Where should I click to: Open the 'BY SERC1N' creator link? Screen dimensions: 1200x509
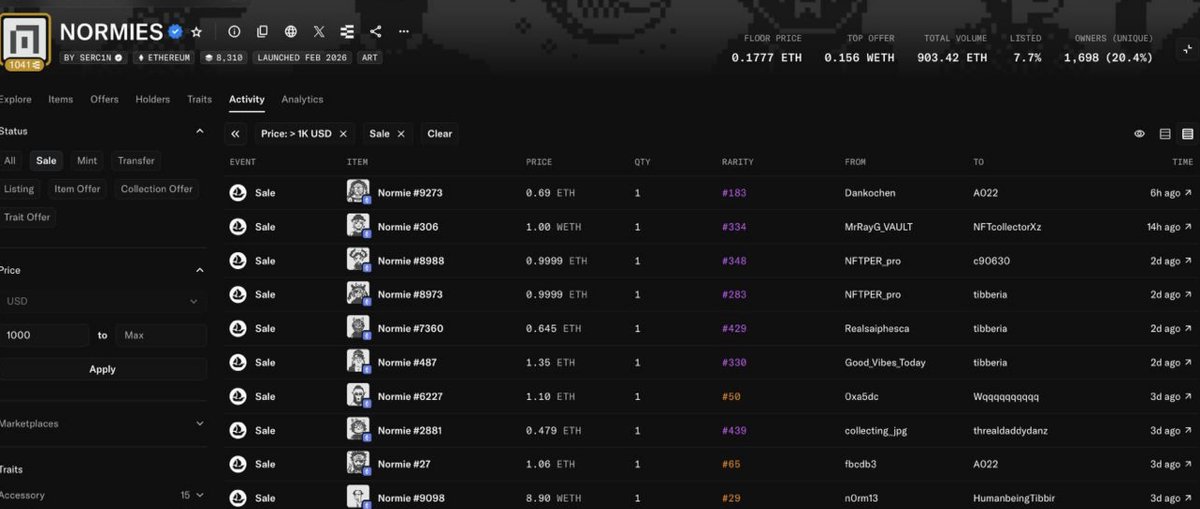click(93, 58)
